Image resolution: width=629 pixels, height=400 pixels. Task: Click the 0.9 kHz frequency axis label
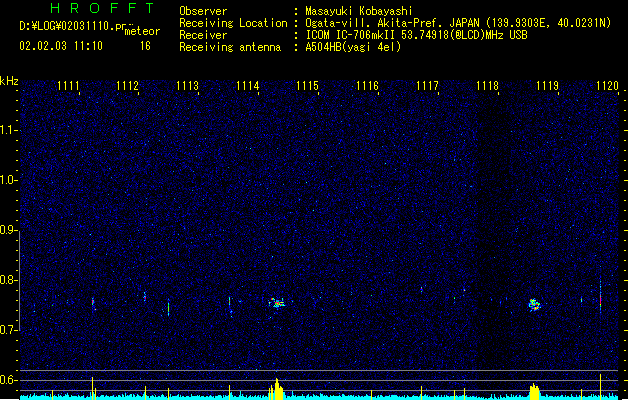click(x=8, y=230)
